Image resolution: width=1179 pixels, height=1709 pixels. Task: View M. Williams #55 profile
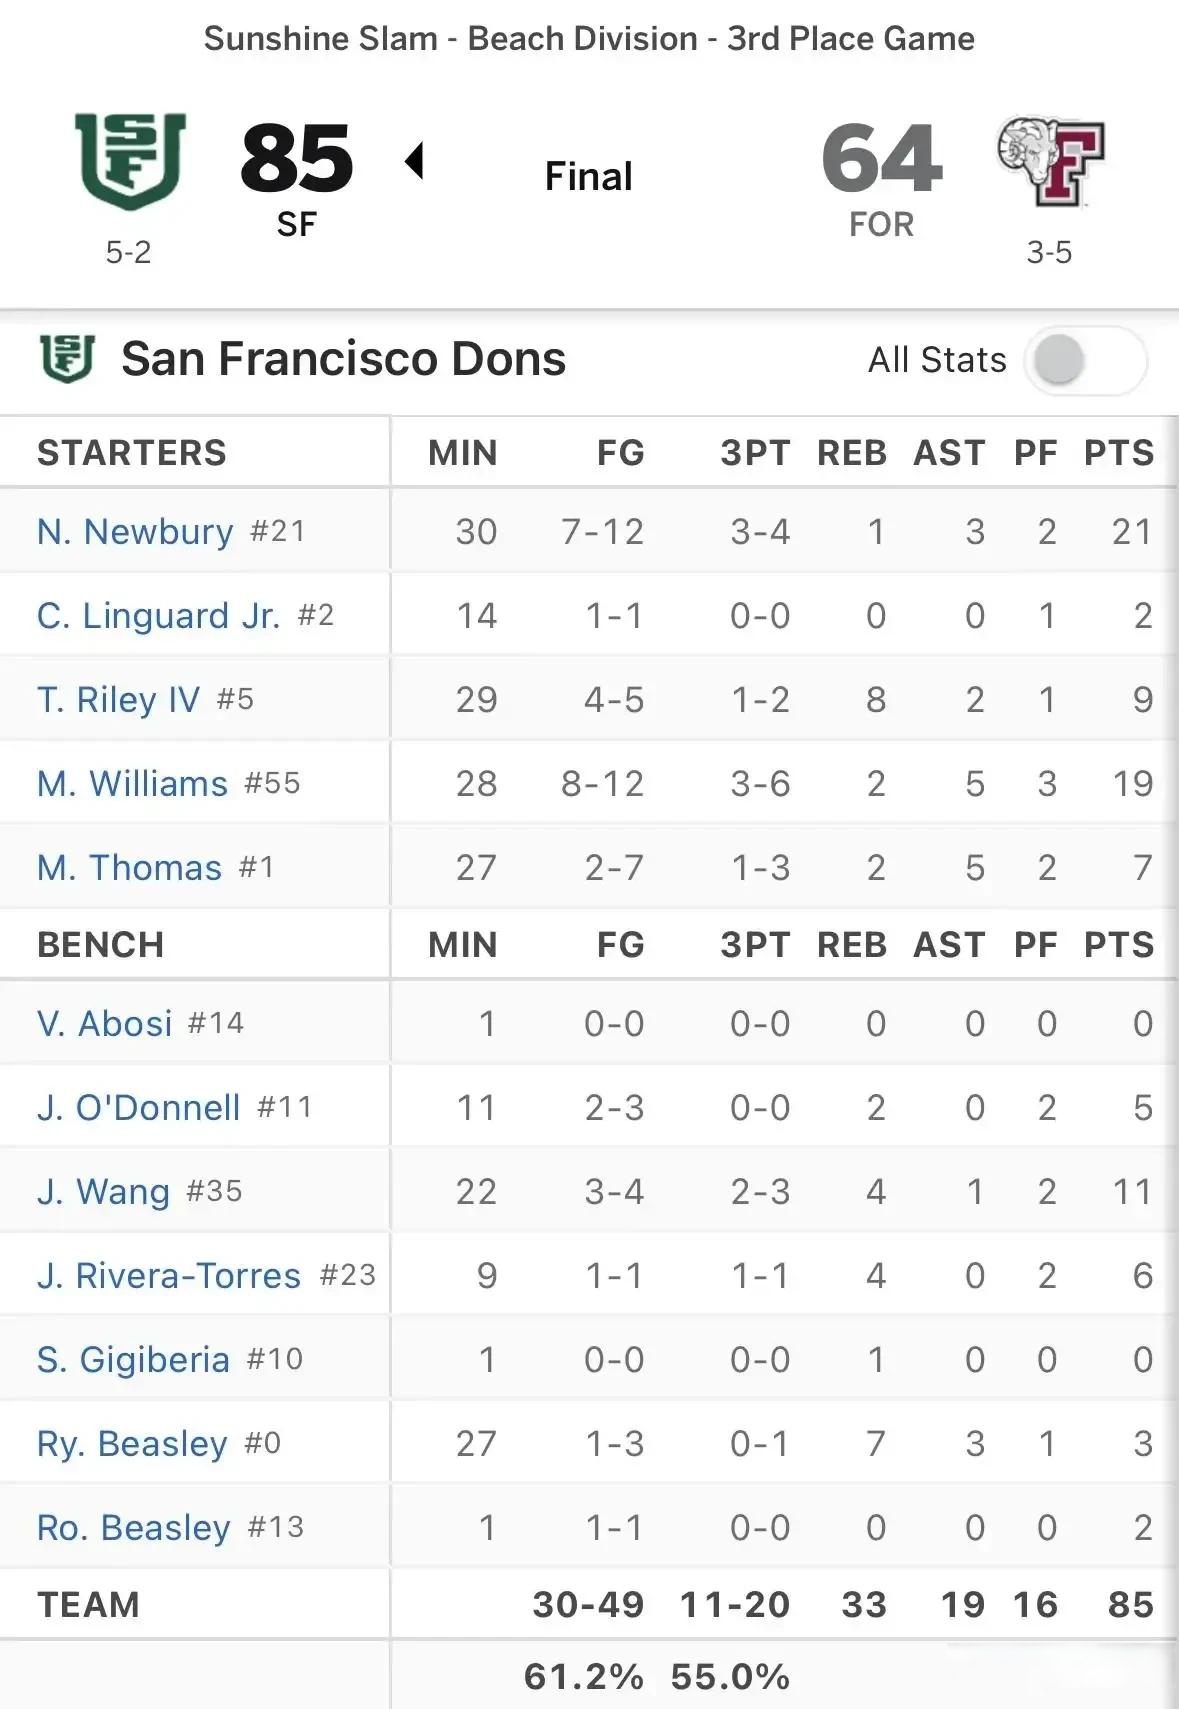132,783
